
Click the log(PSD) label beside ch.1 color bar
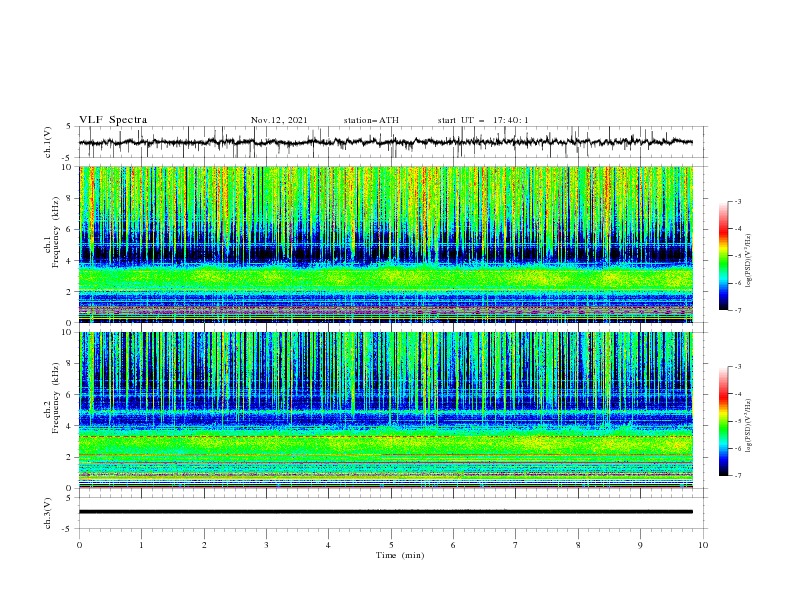coord(748,261)
